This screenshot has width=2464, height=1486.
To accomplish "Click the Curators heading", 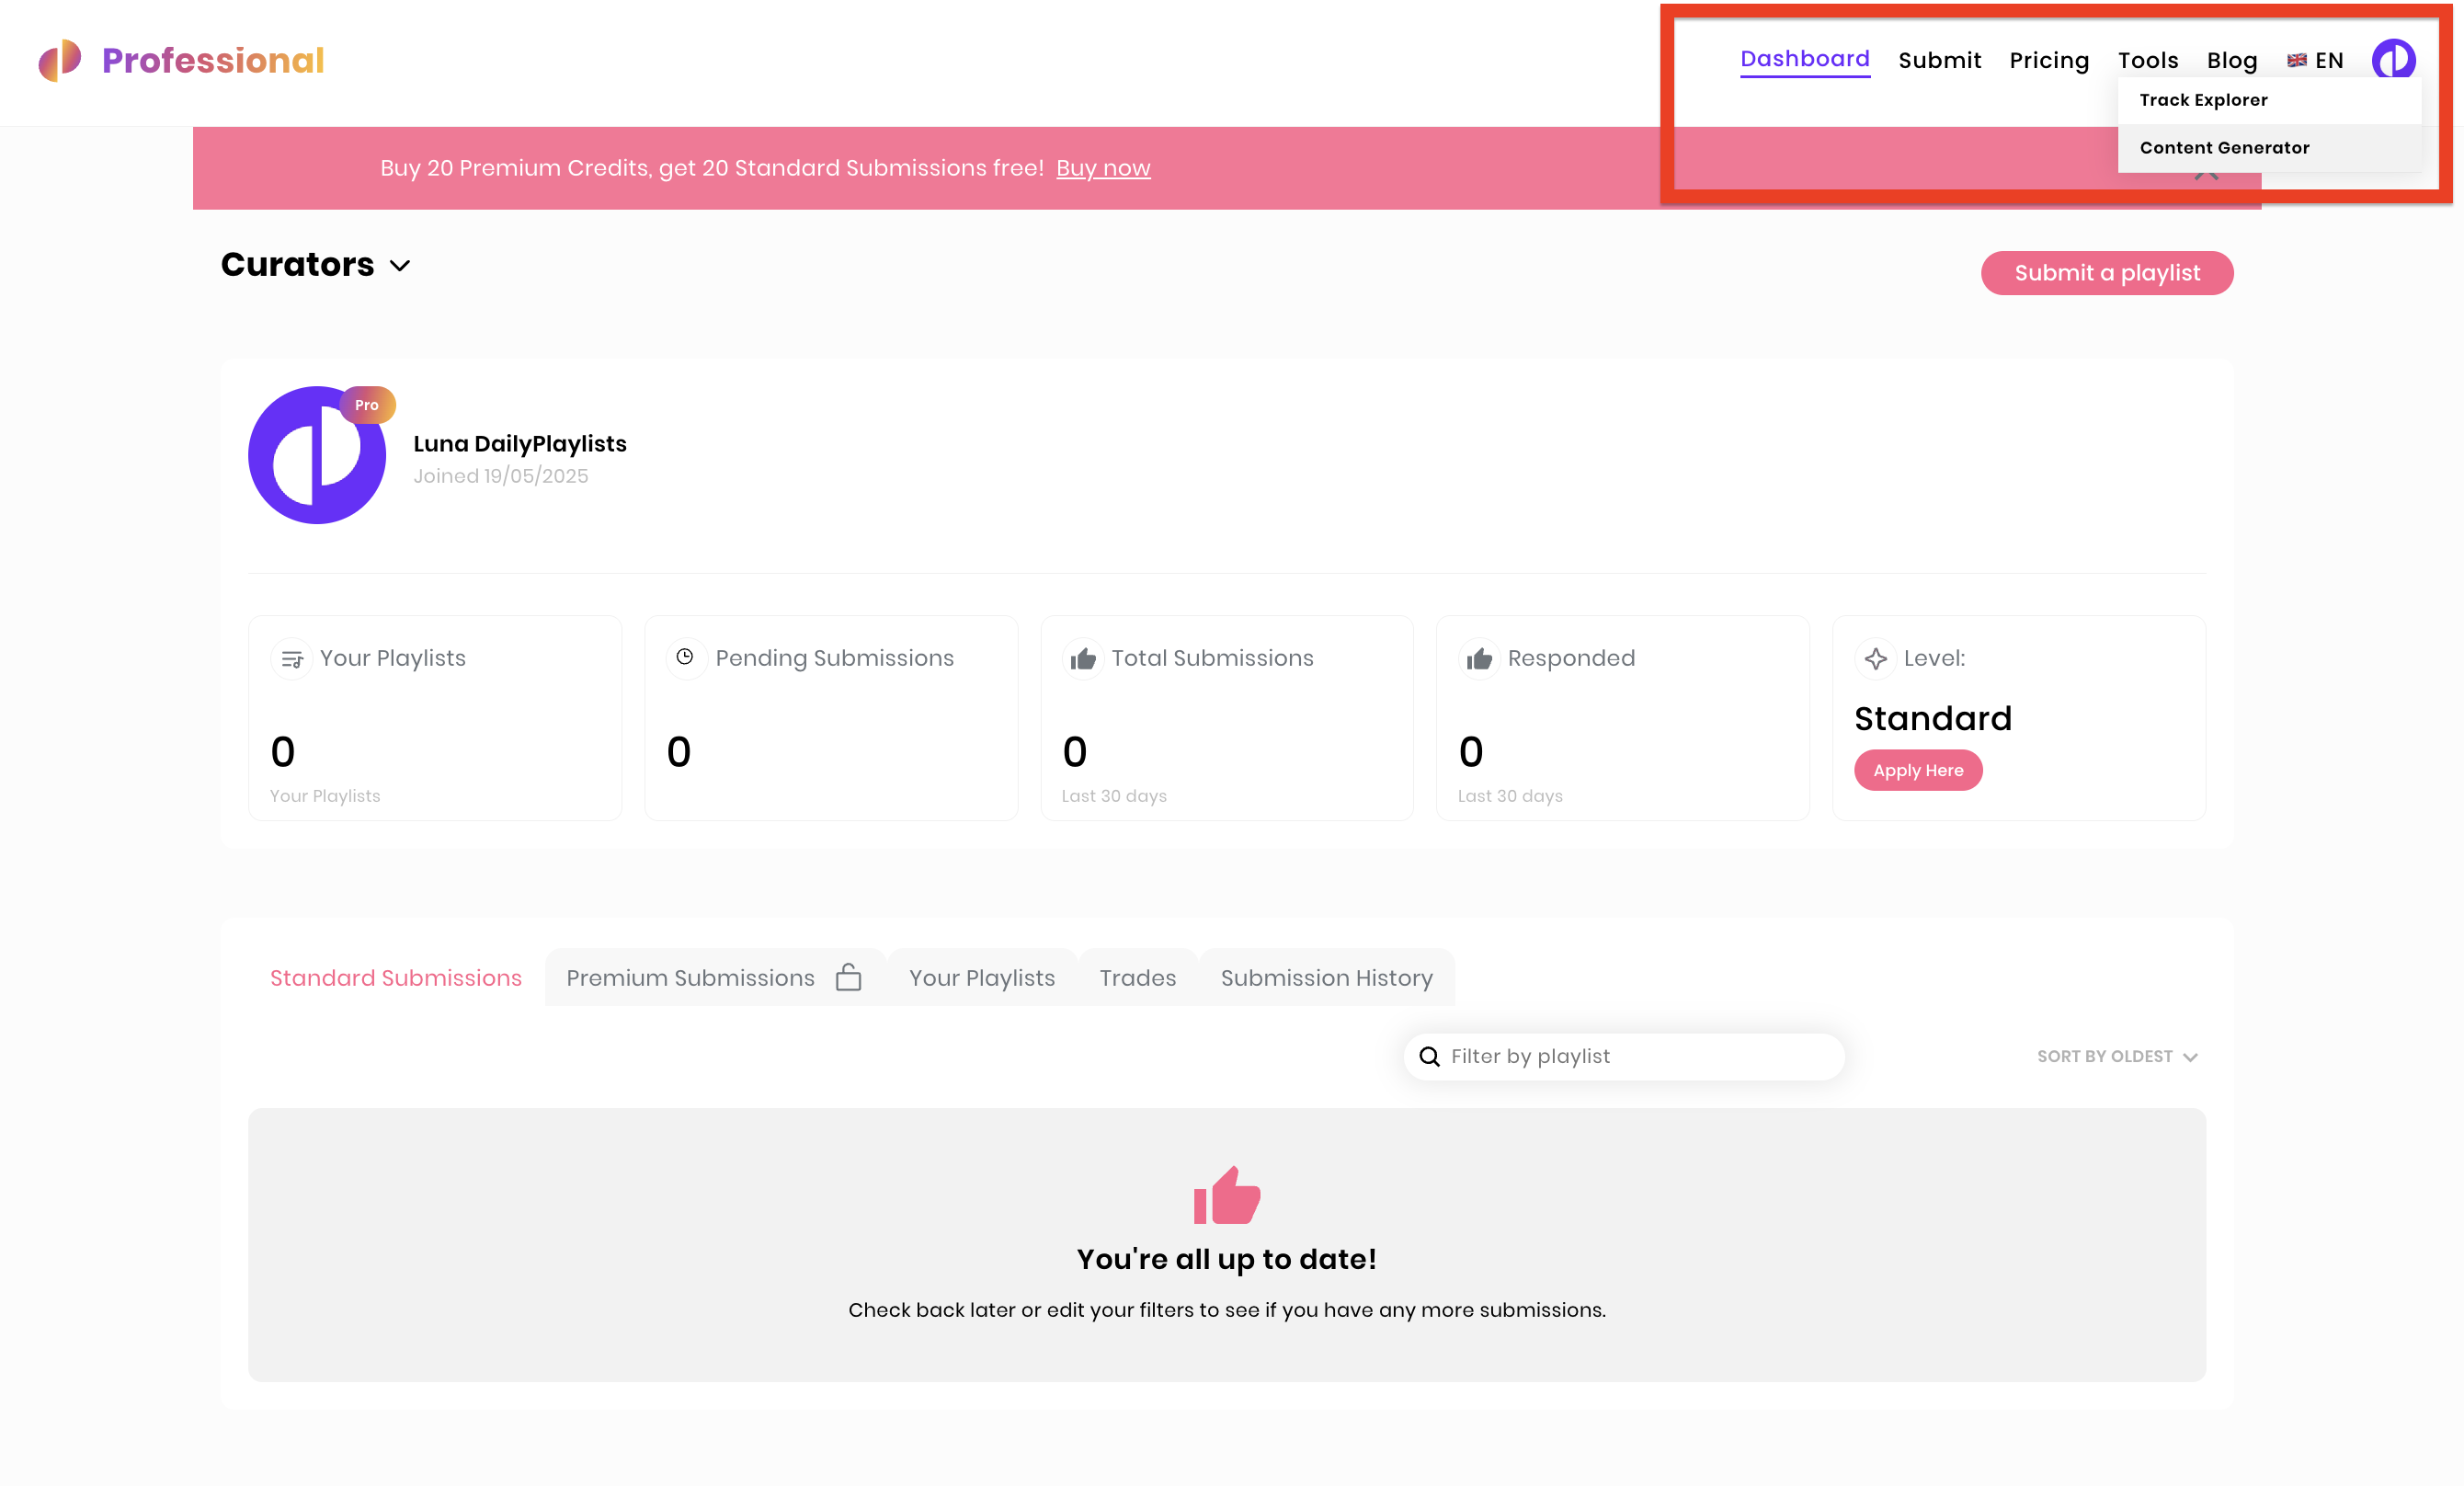I will click(x=297, y=264).
